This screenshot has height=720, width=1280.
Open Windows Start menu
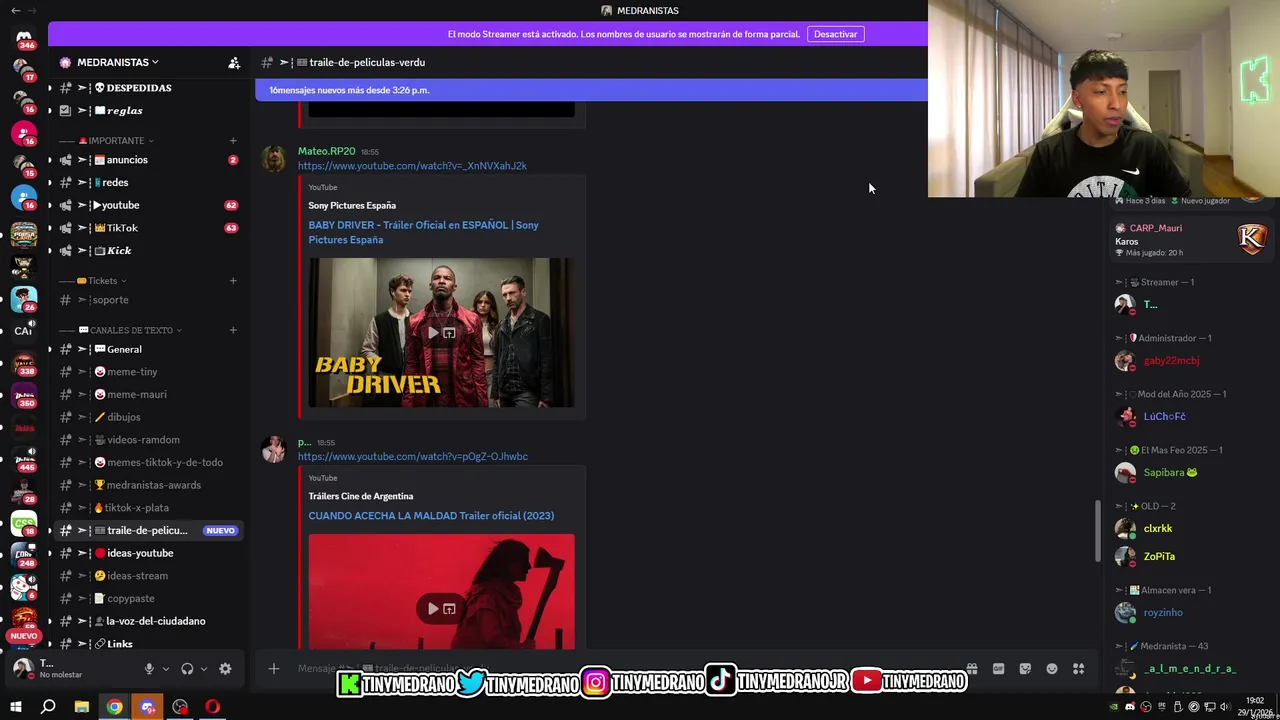click(x=15, y=707)
